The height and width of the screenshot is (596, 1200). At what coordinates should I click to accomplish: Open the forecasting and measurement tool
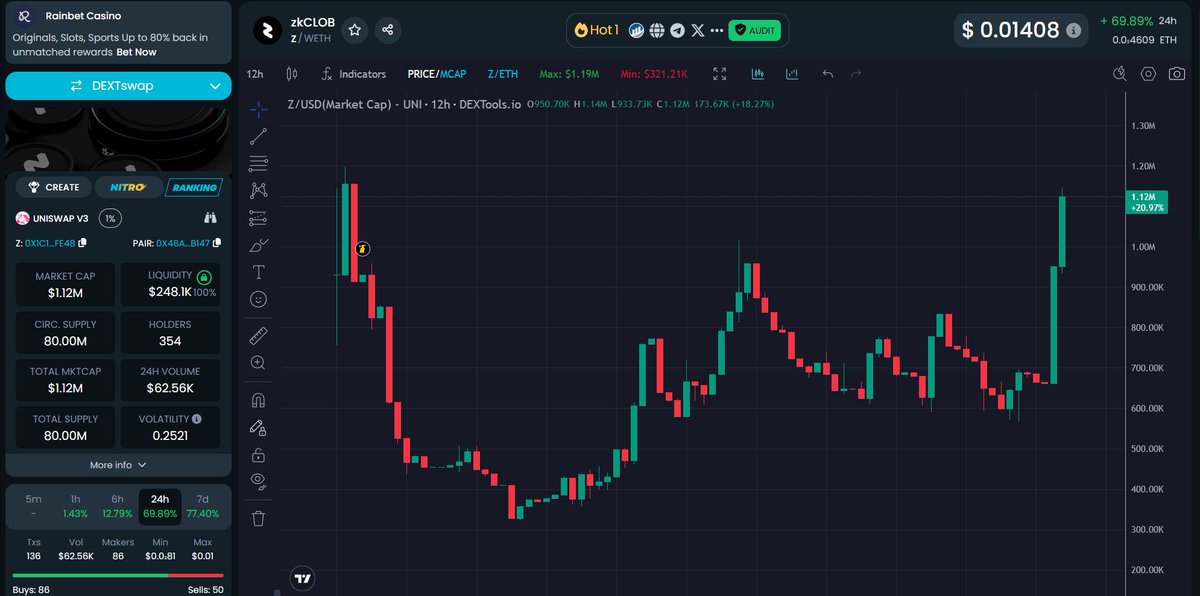point(258,217)
